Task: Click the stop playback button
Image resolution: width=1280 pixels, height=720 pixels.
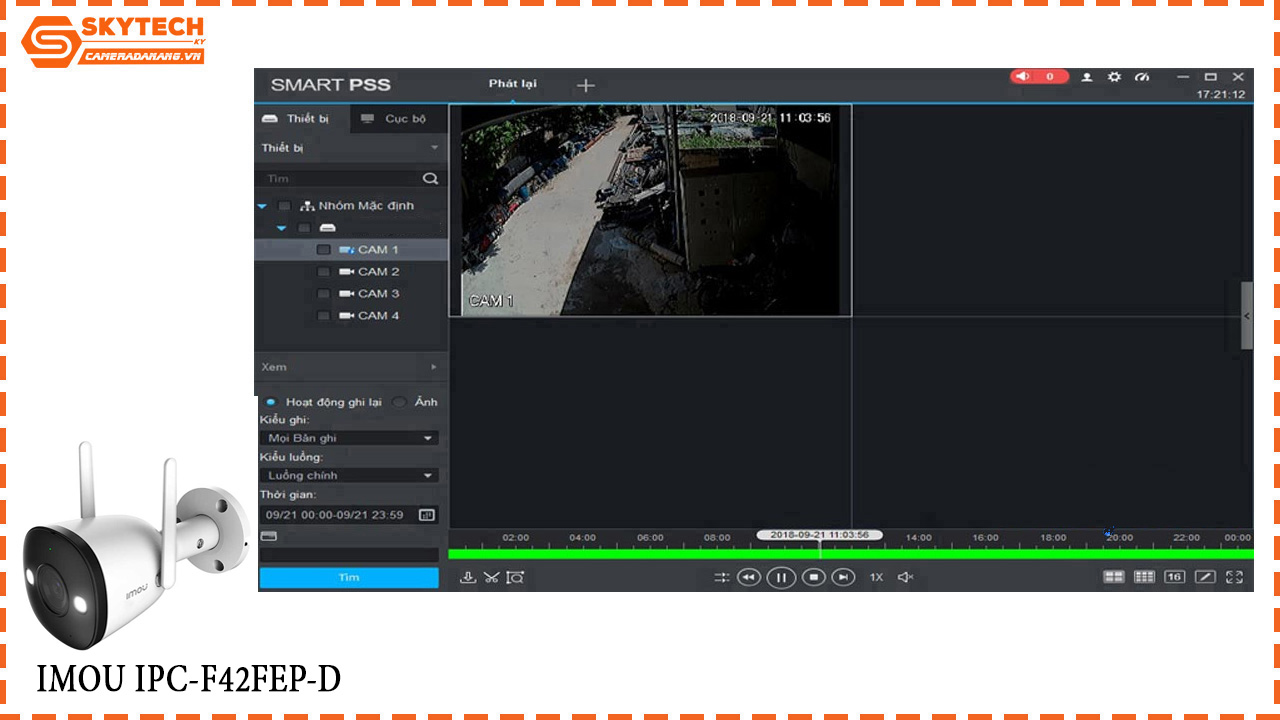Action: click(x=813, y=577)
